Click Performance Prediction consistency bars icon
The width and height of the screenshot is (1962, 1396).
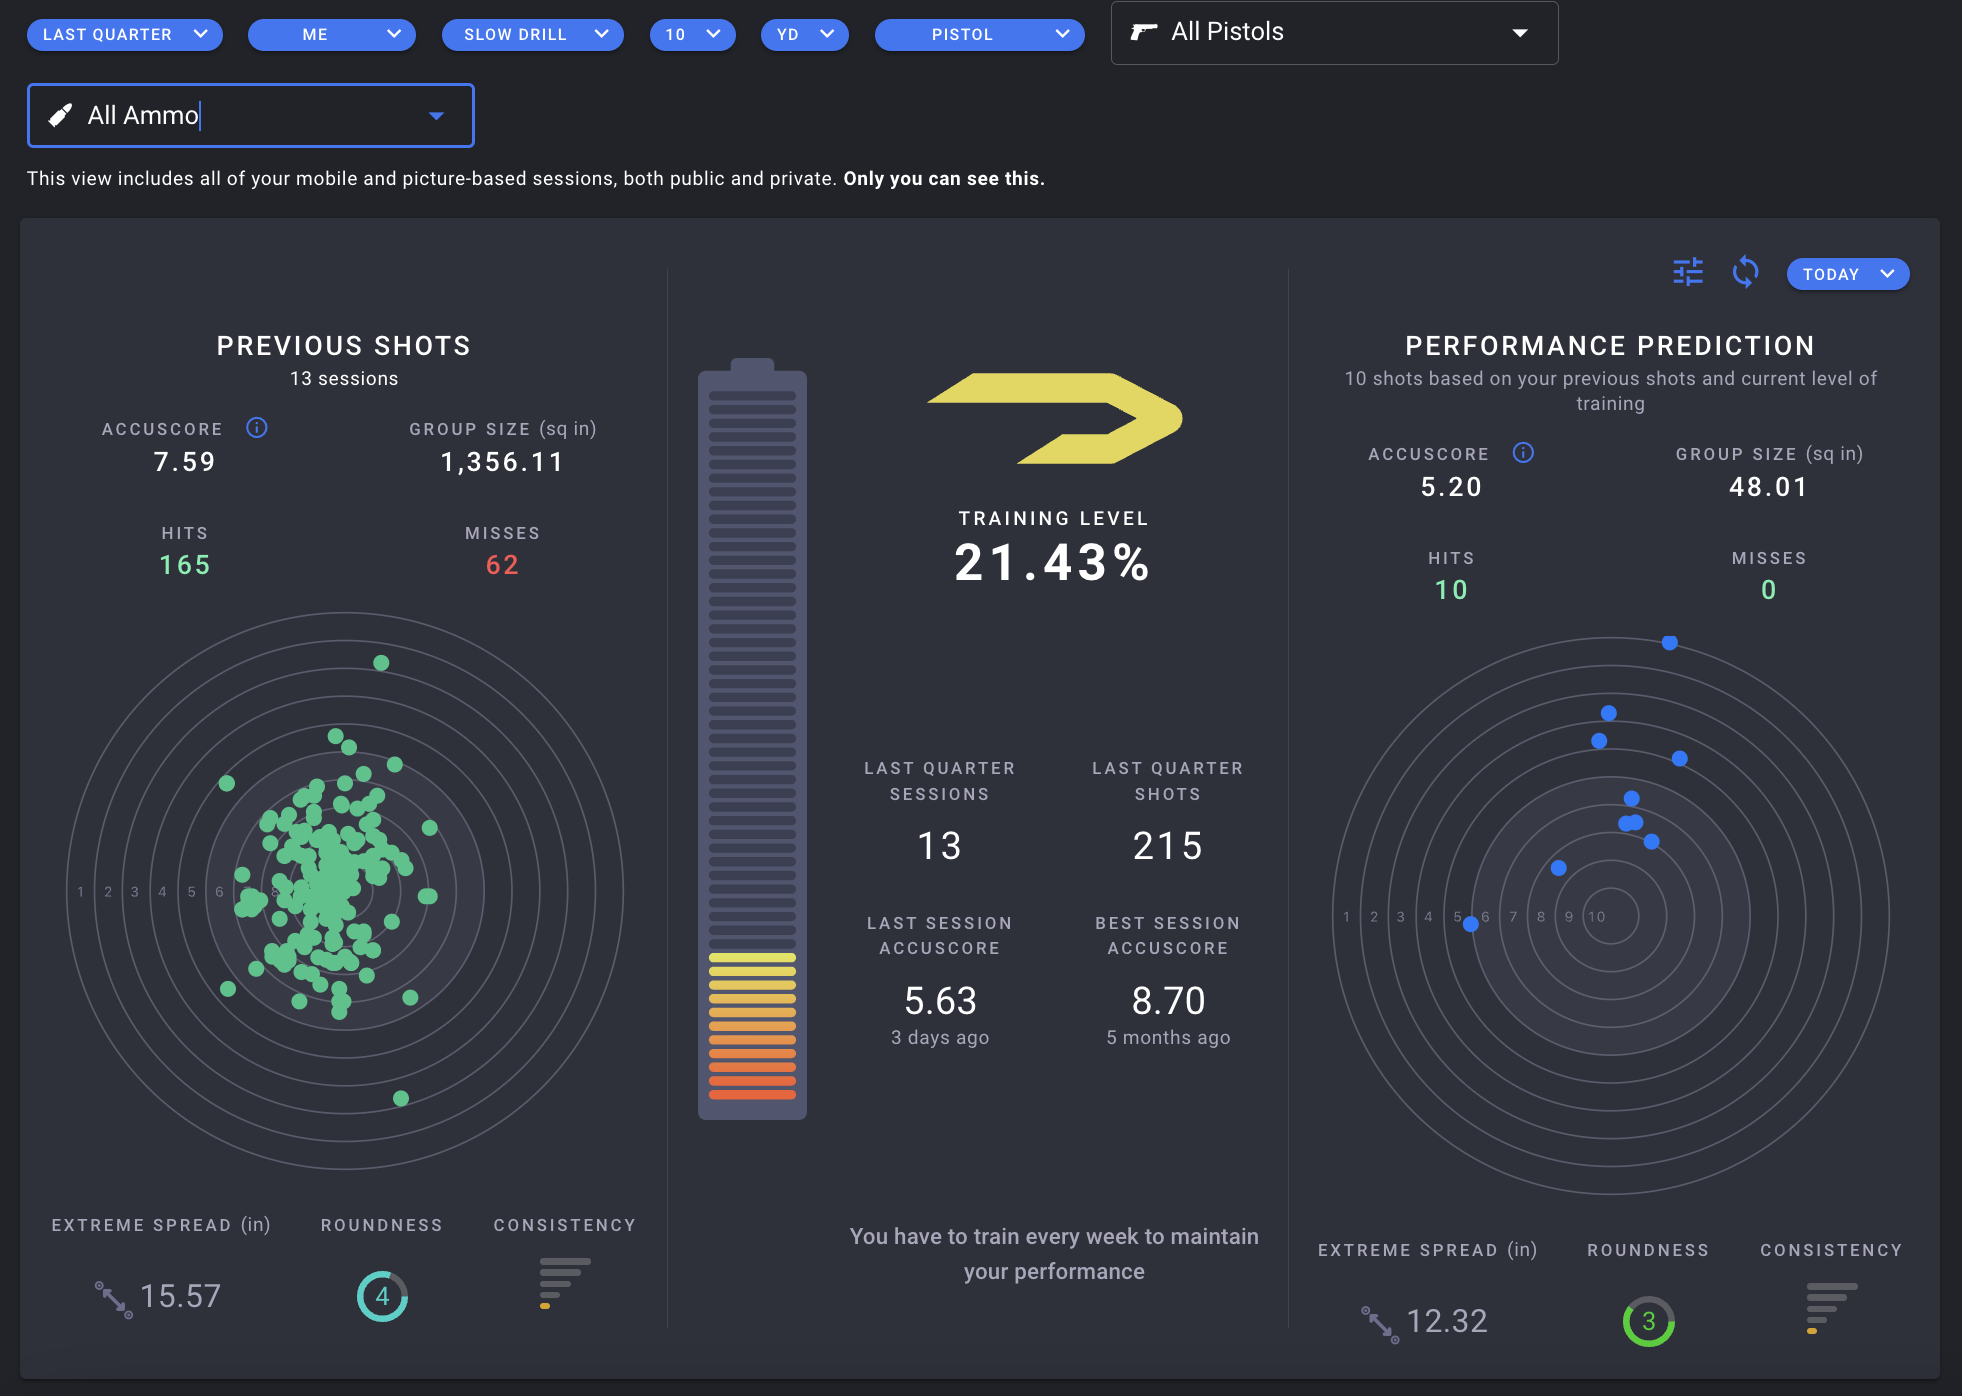[1831, 1309]
